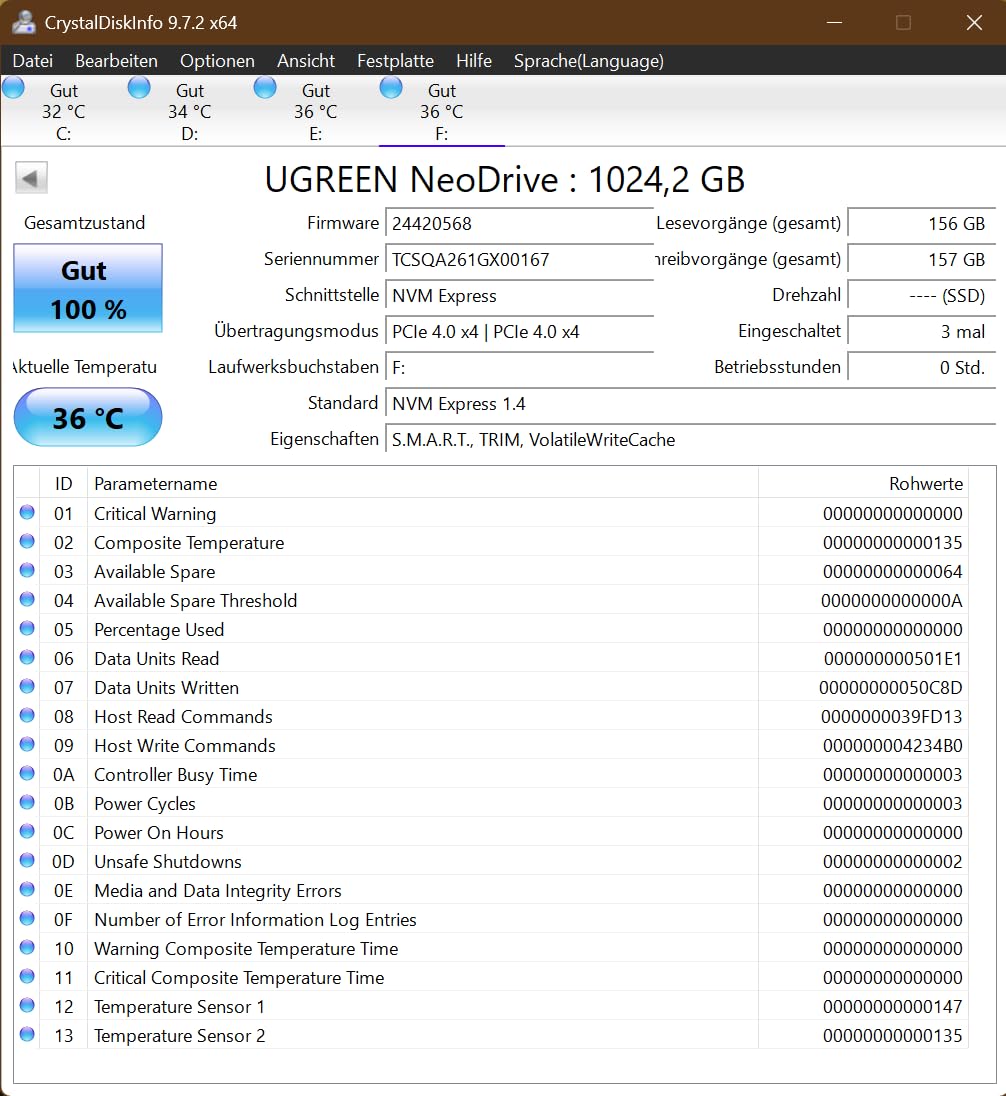Screen dimensions: 1006x1096
Task: Select drive F: tab
Action: [x=441, y=111]
